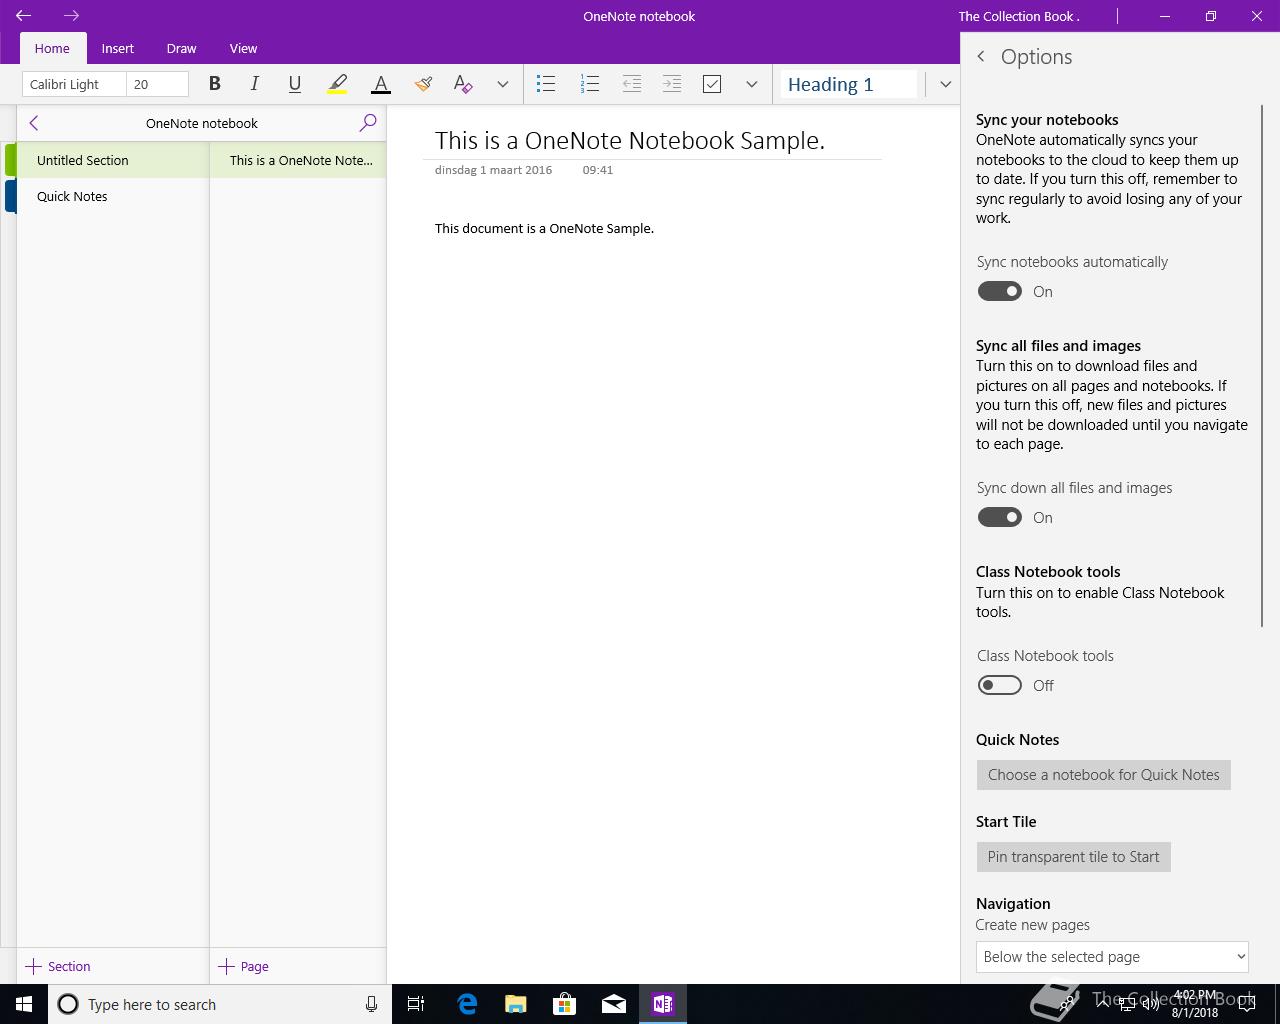This screenshot has width=1280, height=1024.
Task: Select the Untitled Section
Action: (112, 160)
